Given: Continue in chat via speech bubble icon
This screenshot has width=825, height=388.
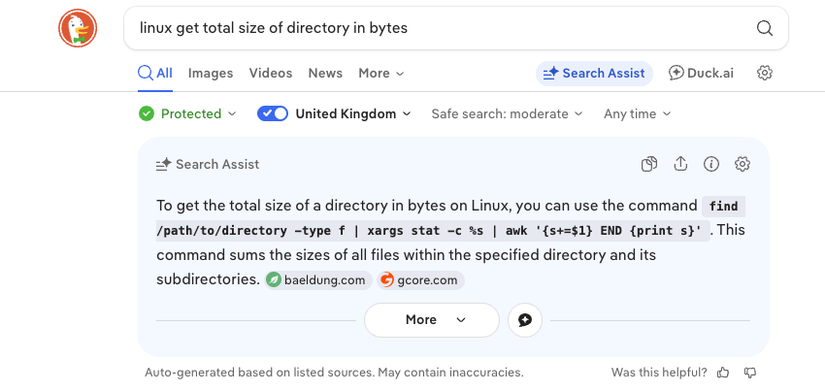Looking at the screenshot, I should (525, 320).
